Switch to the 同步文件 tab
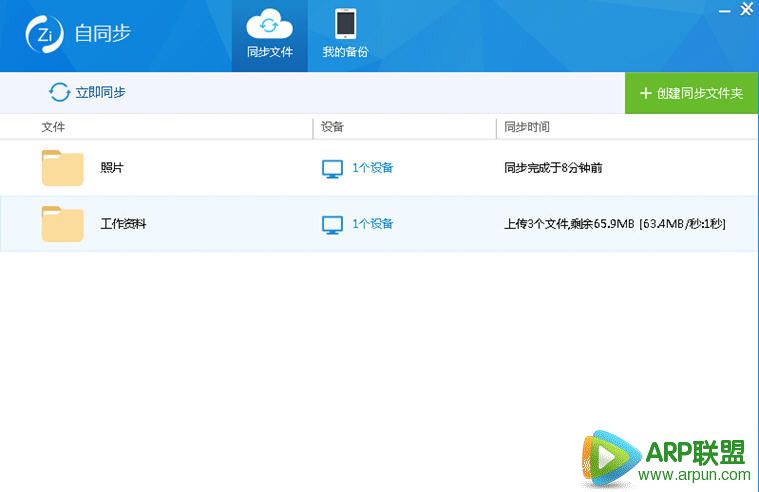Image resolution: width=759 pixels, height=492 pixels. [x=269, y=51]
